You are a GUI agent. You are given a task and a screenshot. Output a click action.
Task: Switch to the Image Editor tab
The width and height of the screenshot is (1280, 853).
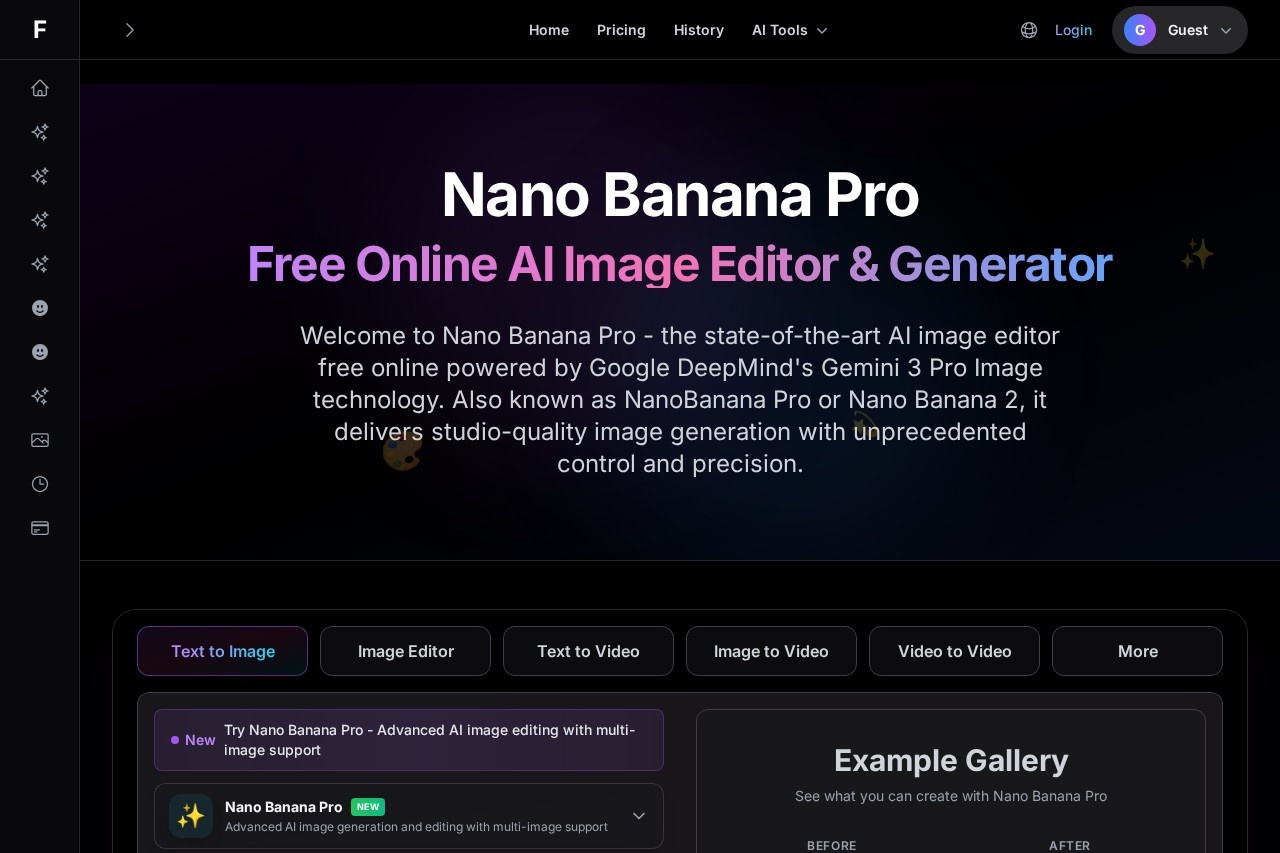pyautogui.click(x=406, y=651)
